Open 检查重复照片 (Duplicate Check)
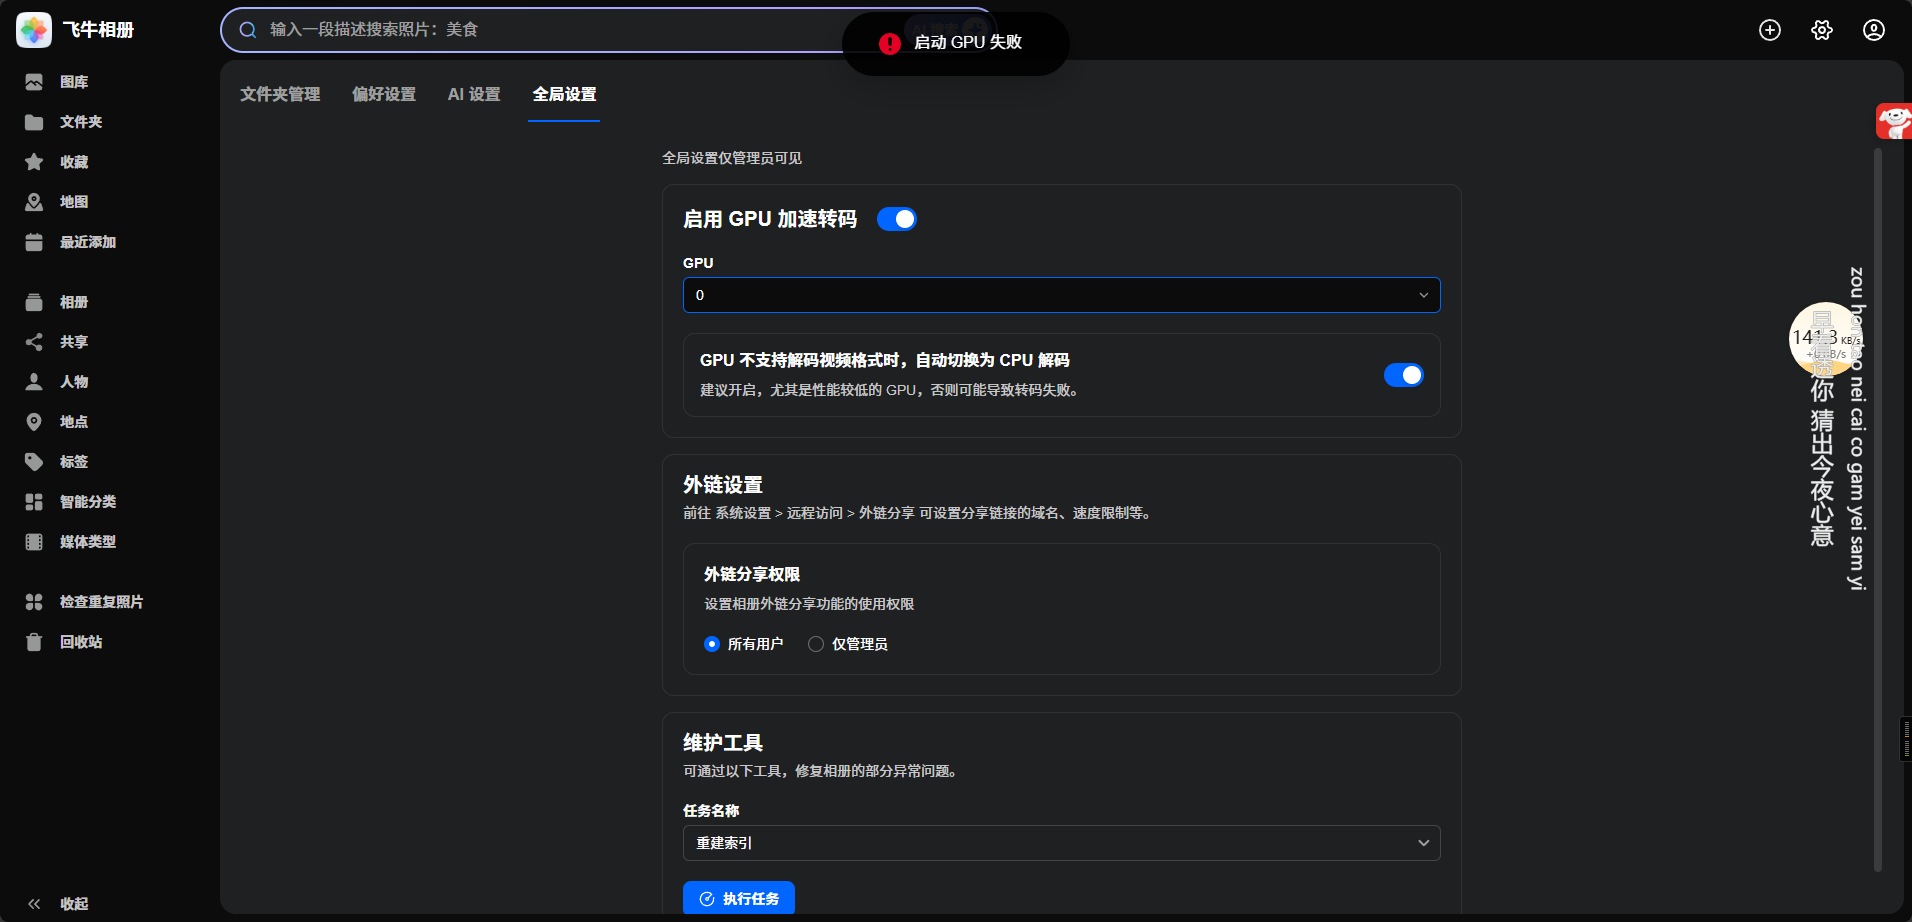The width and height of the screenshot is (1912, 922). [100, 601]
